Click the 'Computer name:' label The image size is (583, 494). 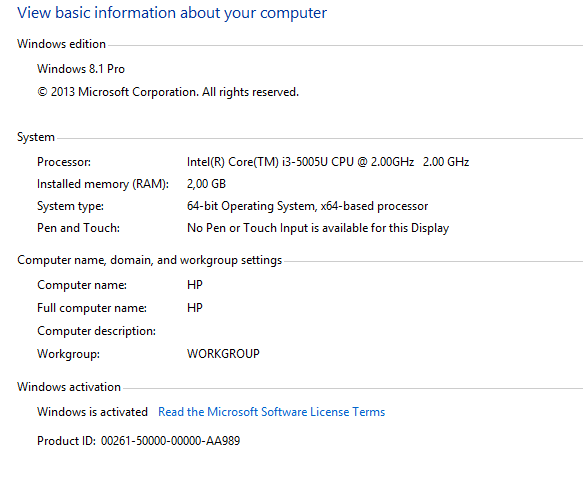[x=82, y=285]
